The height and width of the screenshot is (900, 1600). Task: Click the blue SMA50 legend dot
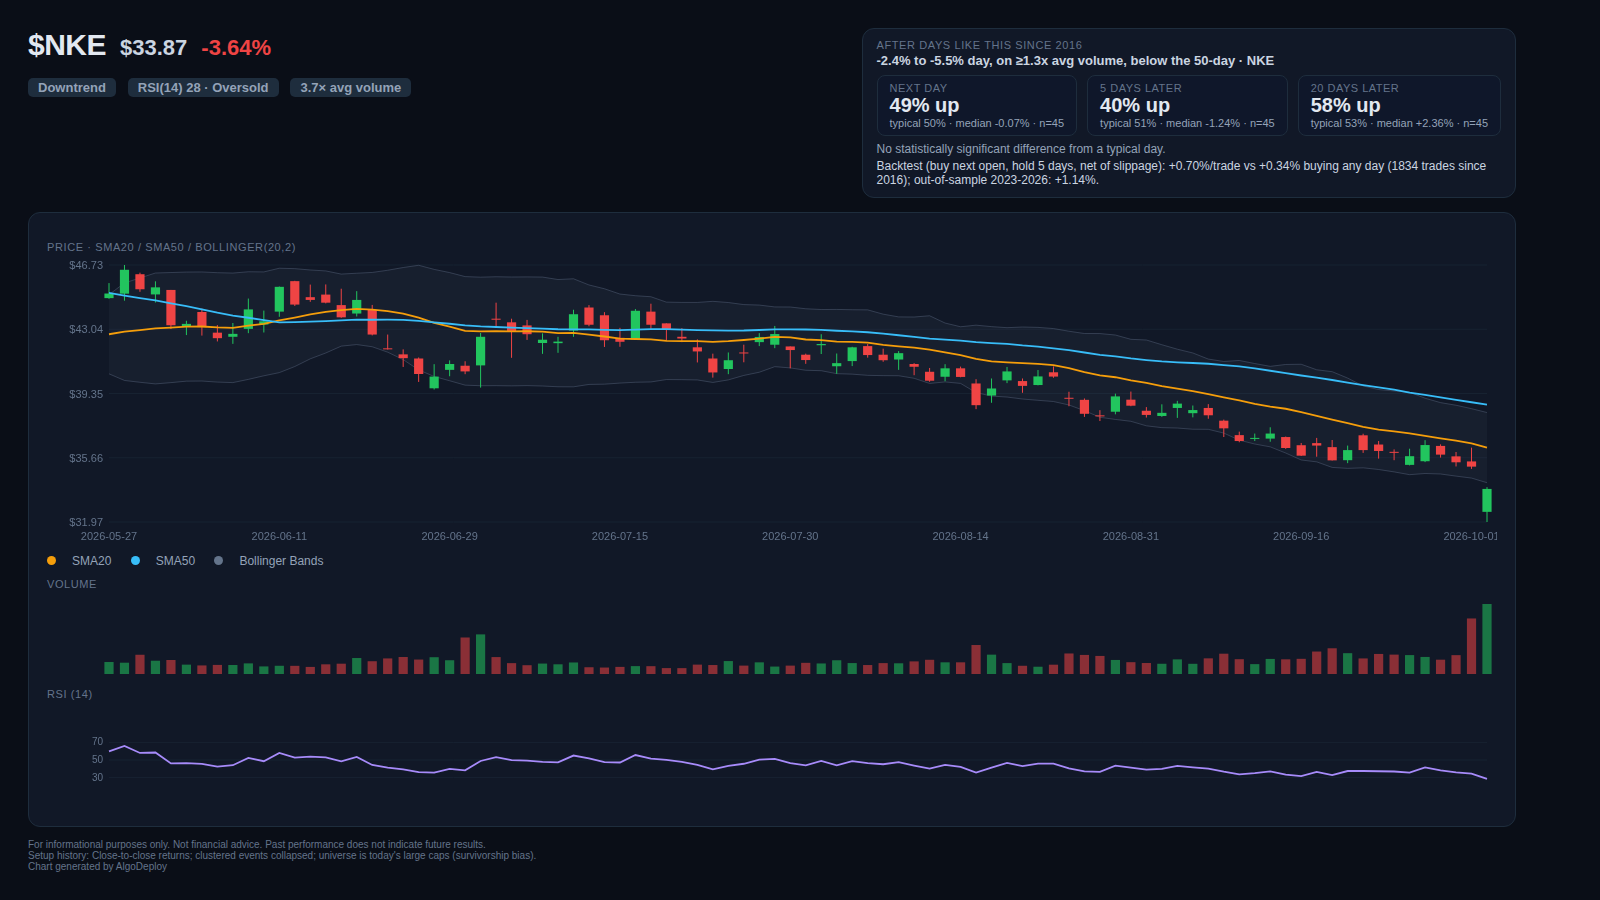[135, 561]
